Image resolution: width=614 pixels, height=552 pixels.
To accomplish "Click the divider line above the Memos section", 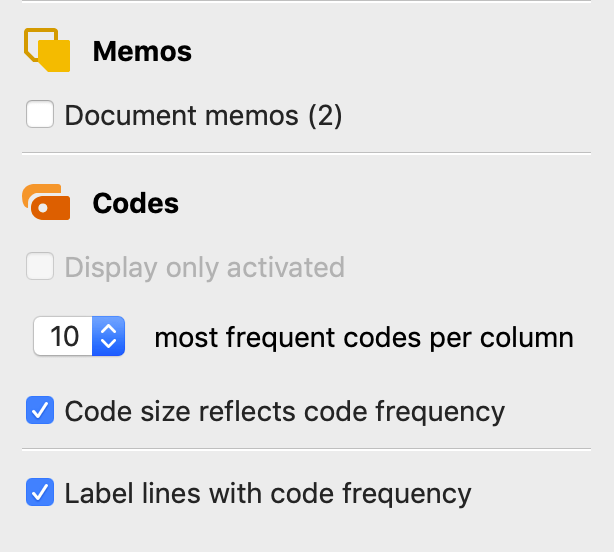I will (x=306, y=2).
